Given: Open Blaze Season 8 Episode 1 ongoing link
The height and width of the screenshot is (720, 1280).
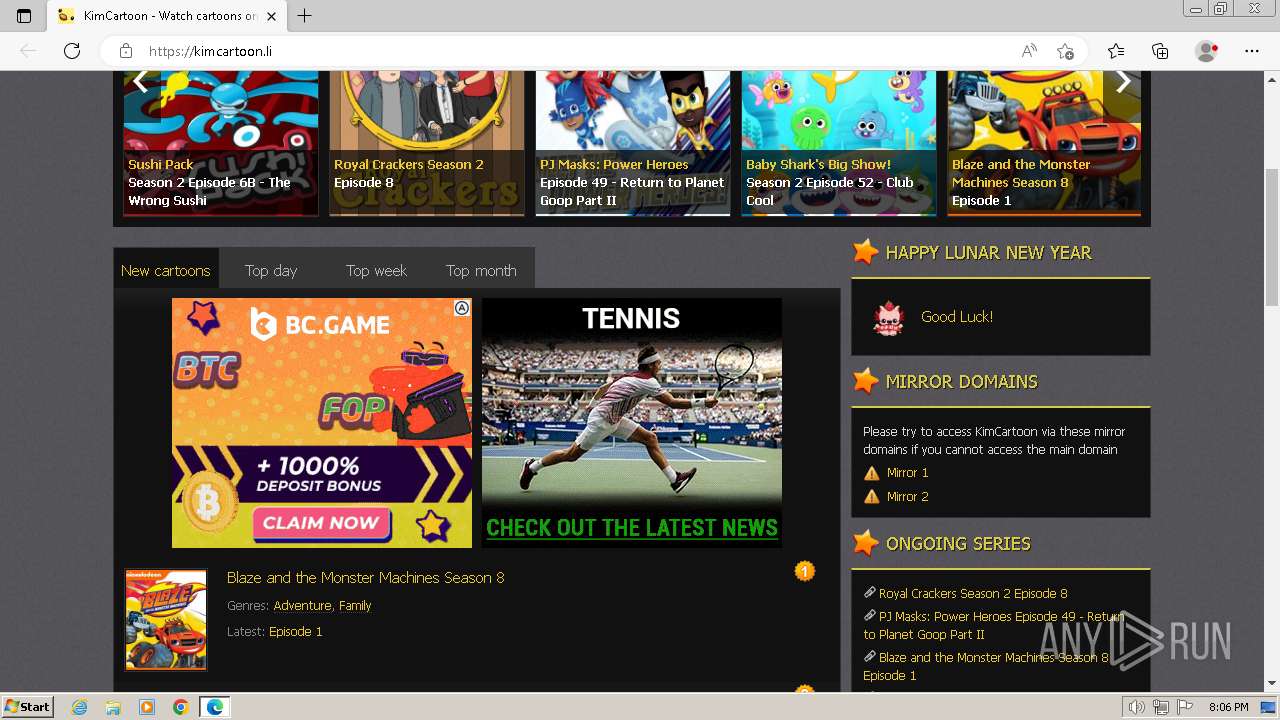Looking at the screenshot, I should tap(986, 666).
